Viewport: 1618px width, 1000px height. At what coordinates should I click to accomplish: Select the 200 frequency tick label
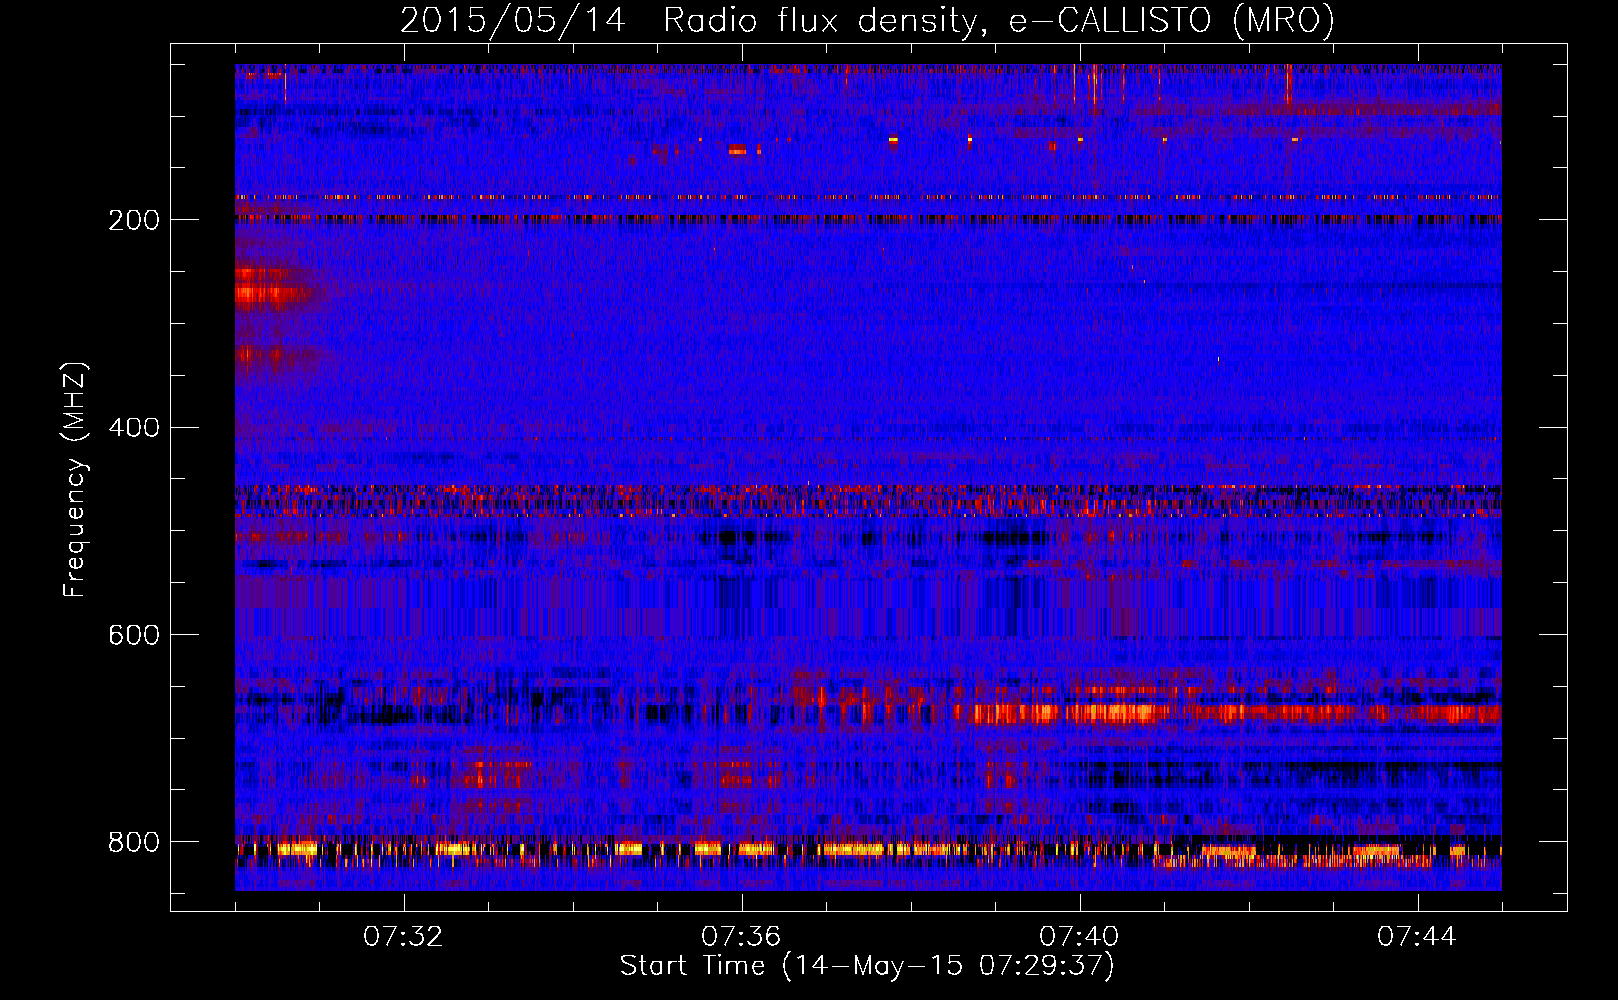[134, 220]
